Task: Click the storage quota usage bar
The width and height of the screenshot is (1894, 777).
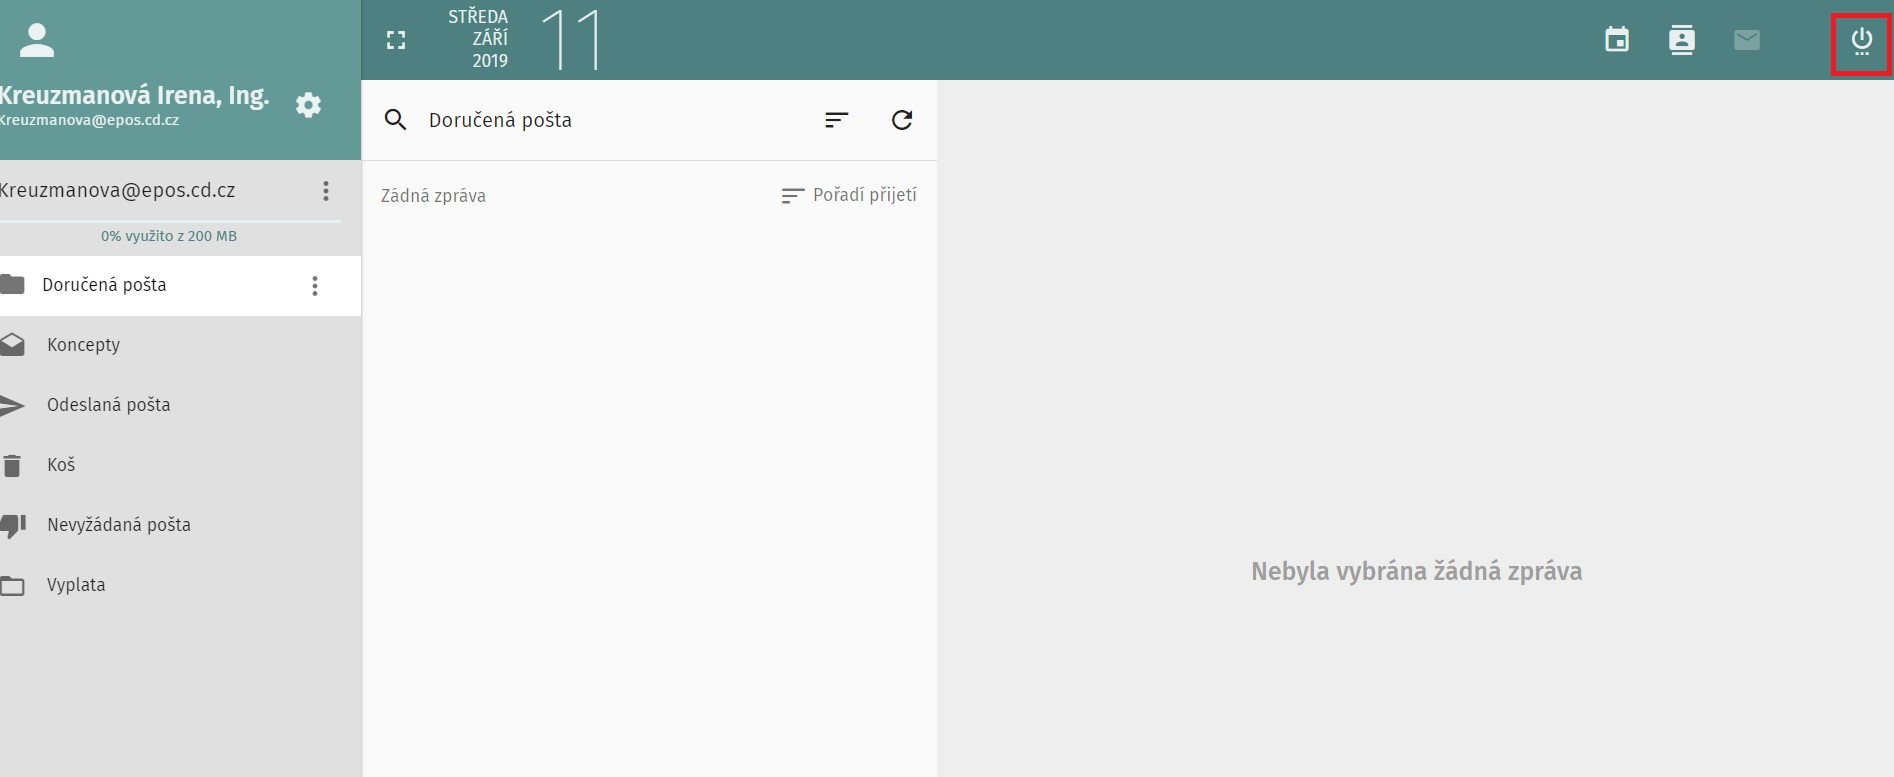Action: pos(170,220)
